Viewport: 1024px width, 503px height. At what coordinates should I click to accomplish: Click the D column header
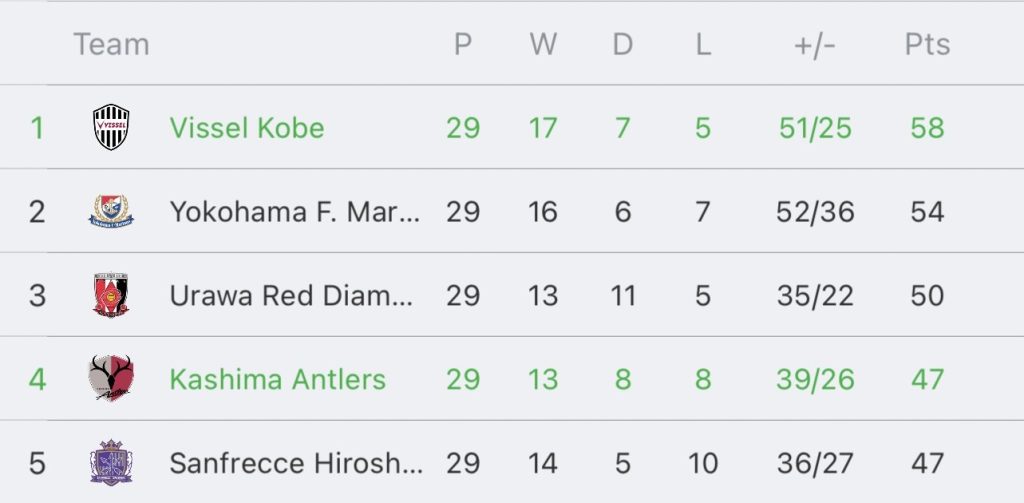click(622, 44)
